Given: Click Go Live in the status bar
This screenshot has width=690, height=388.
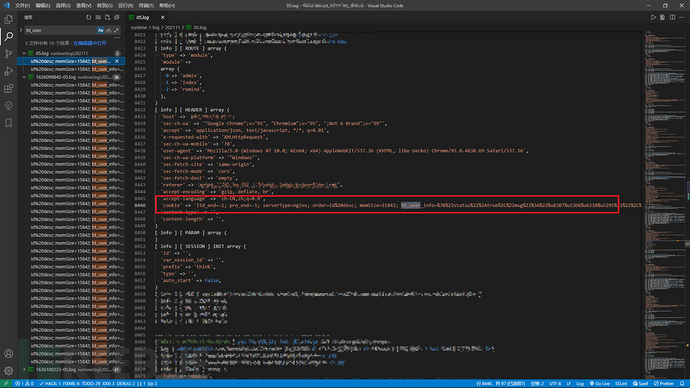Looking at the screenshot, I should (x=599, y=384).
